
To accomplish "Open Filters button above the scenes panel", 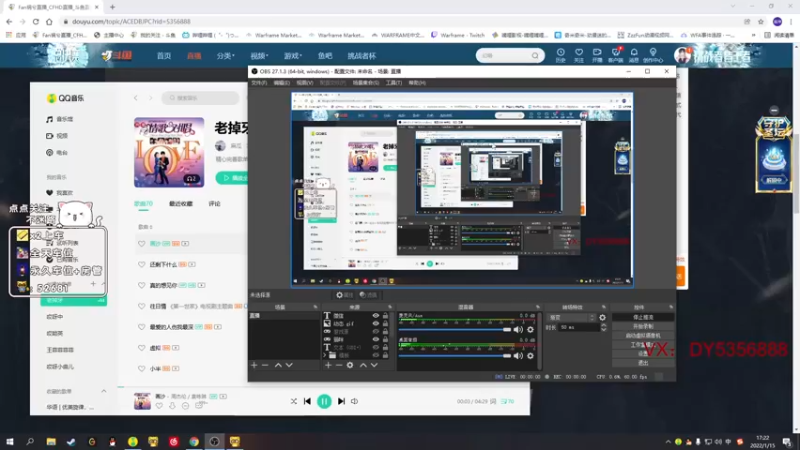I will tap(368, 295).
